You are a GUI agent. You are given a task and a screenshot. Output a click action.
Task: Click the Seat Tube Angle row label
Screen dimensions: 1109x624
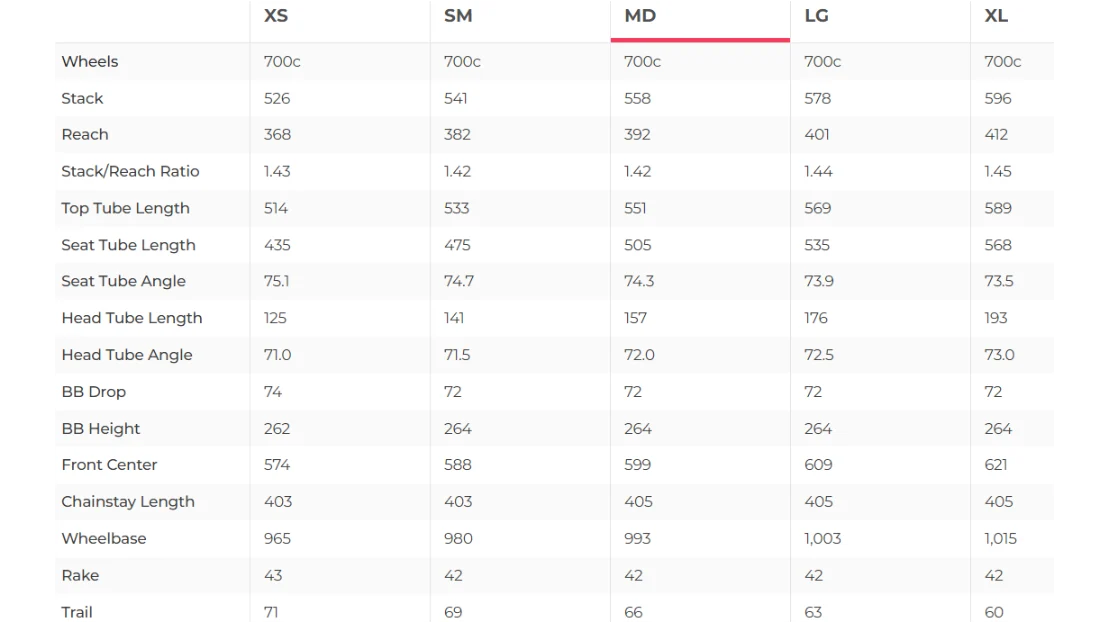coord(123,281)
